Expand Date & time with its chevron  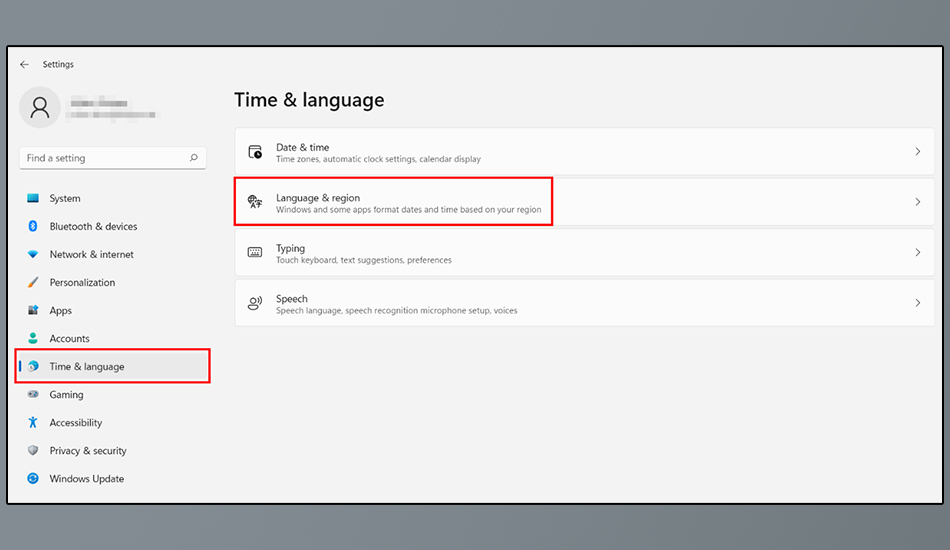917,151
